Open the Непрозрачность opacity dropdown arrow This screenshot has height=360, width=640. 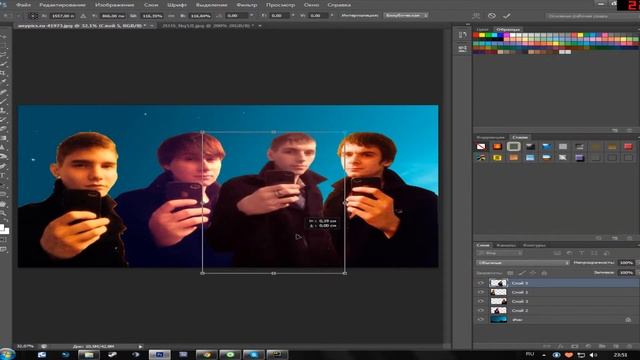637,263
